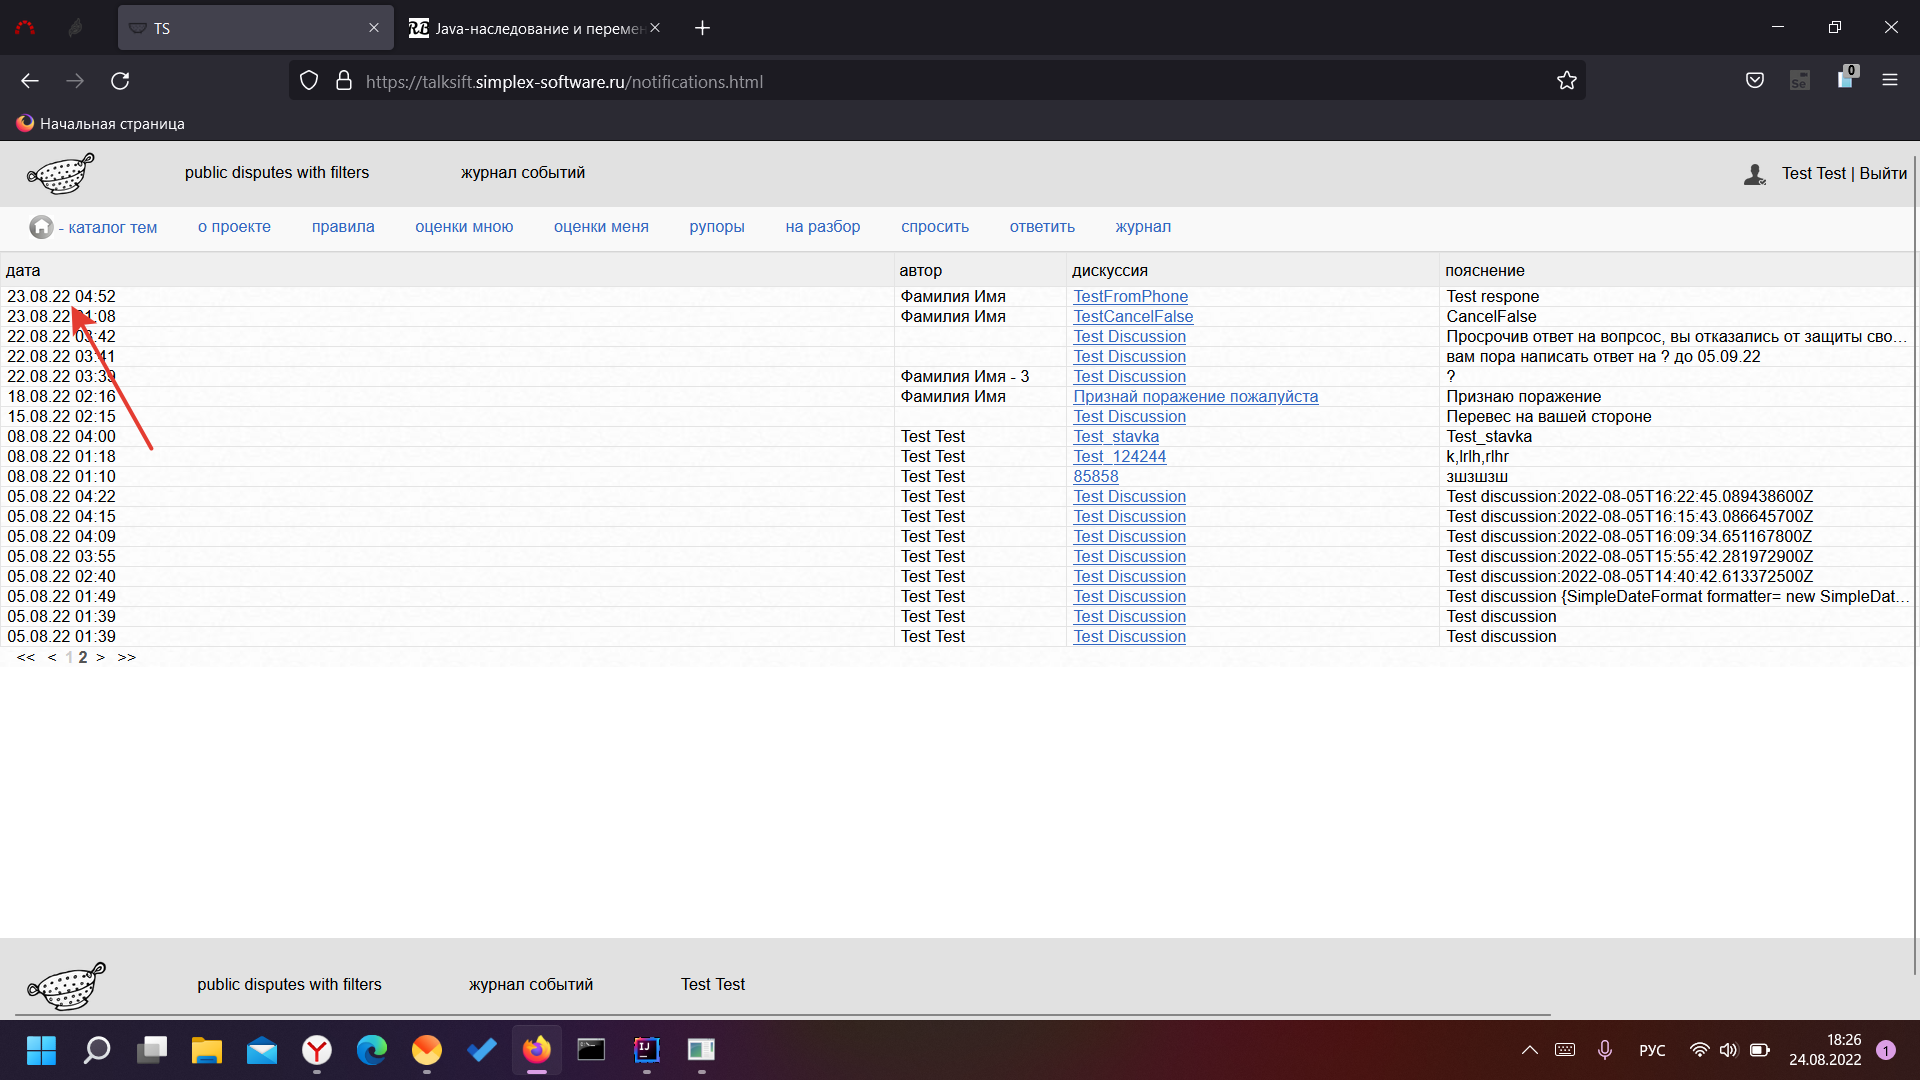Click the microphone tray icon

pyautogui.click(x=1605, y=1050)
